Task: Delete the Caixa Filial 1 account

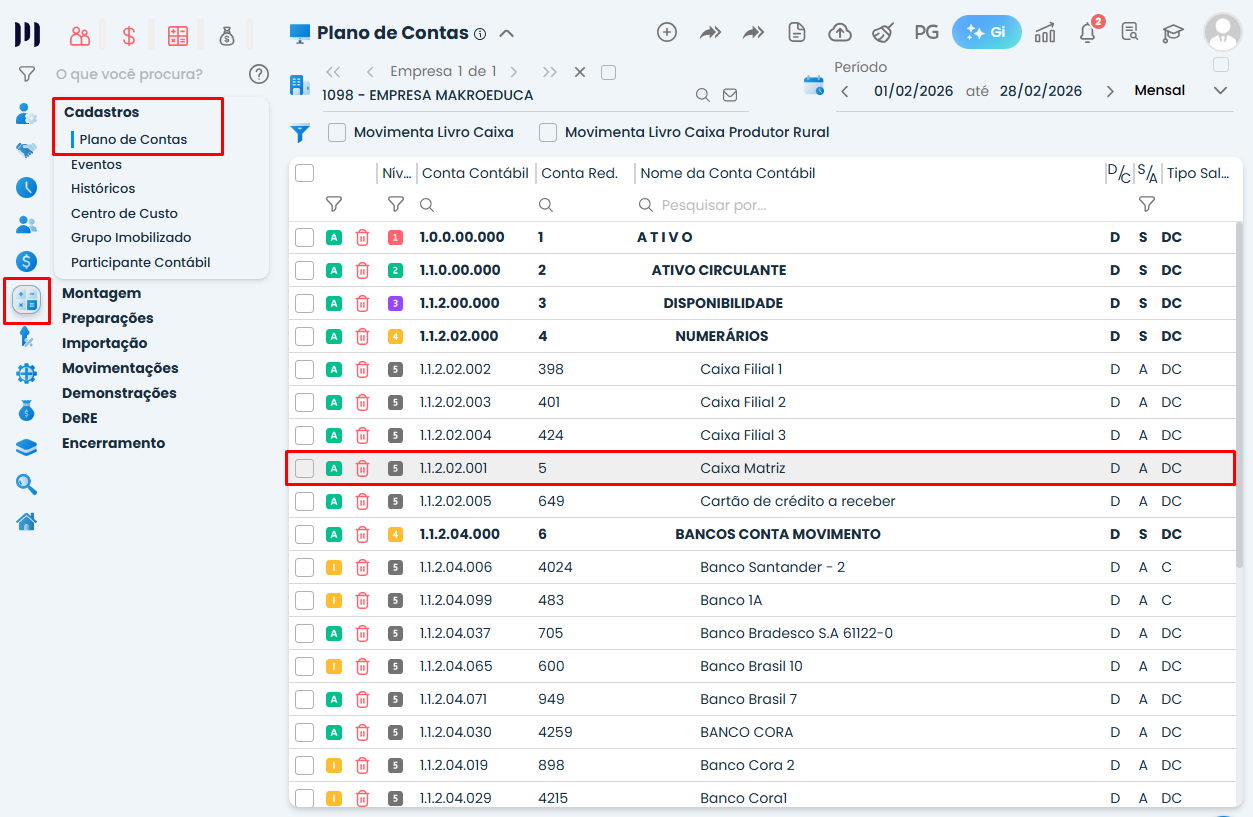Action: 362,369
